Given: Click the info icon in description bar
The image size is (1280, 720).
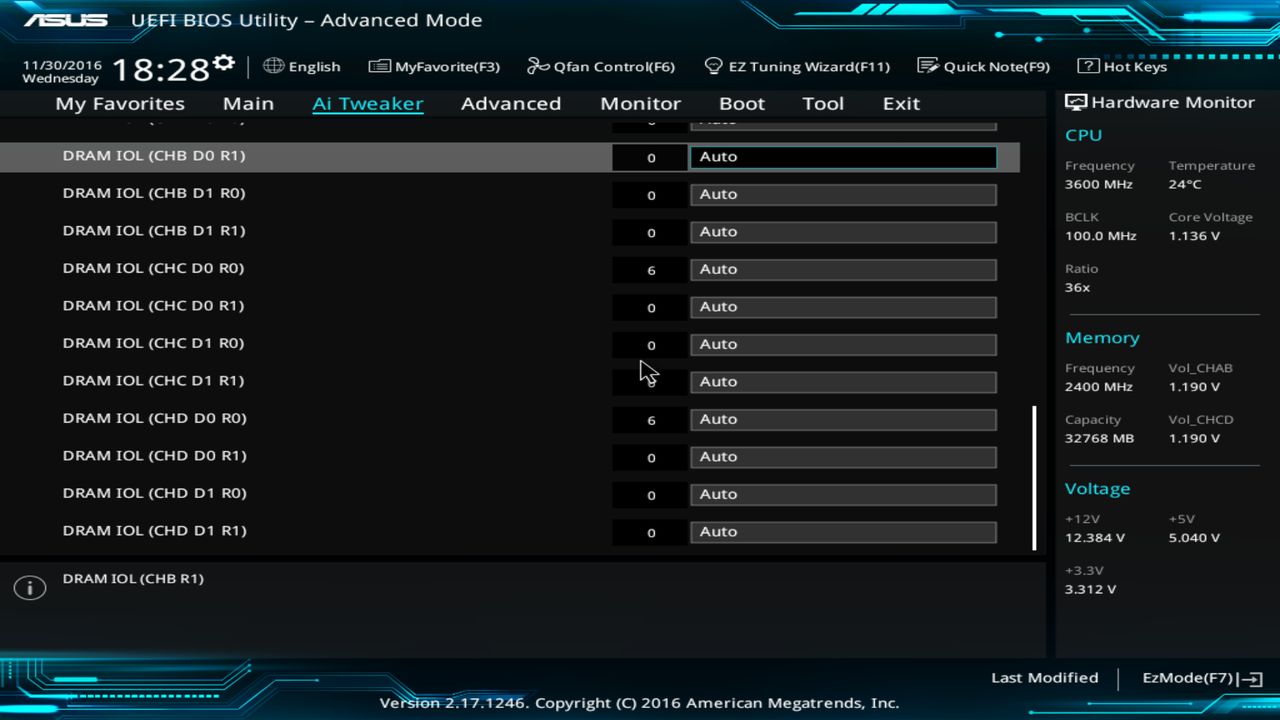Looking at the screenshot, I should pos(29,588).
